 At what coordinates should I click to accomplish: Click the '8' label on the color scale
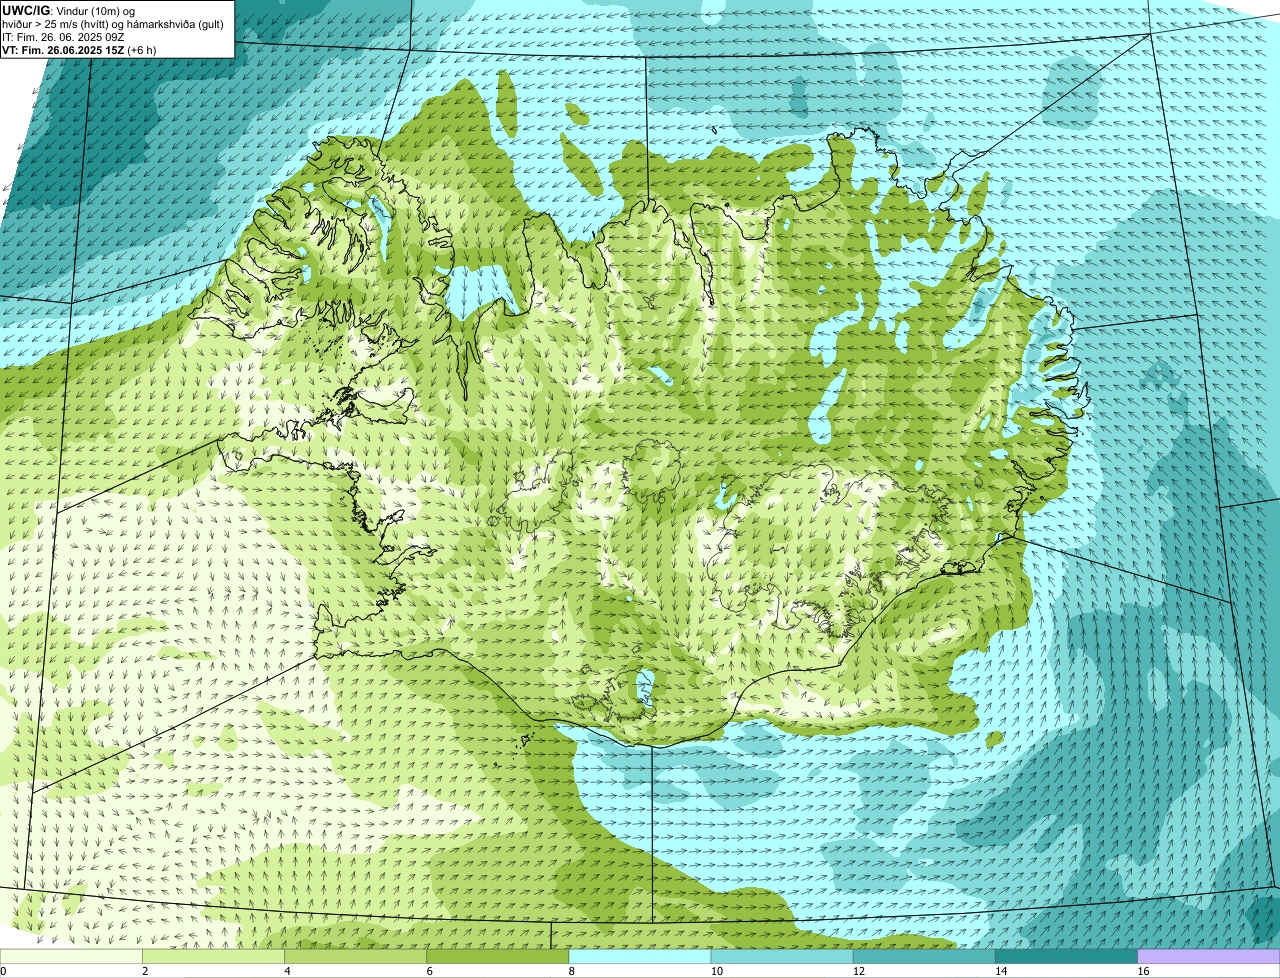pos(571,971)
